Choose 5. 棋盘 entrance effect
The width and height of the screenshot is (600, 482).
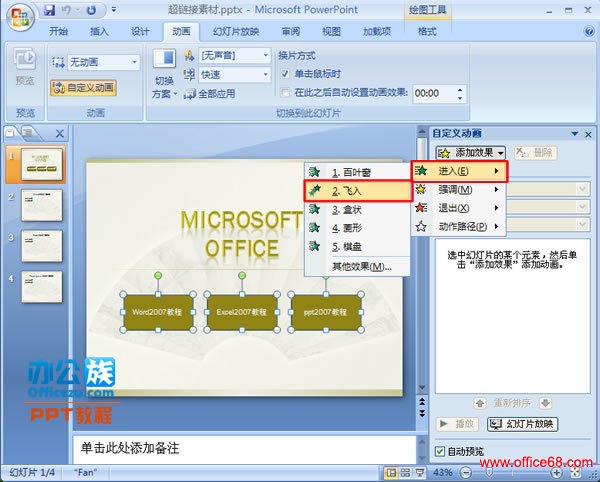coord(357,247)
